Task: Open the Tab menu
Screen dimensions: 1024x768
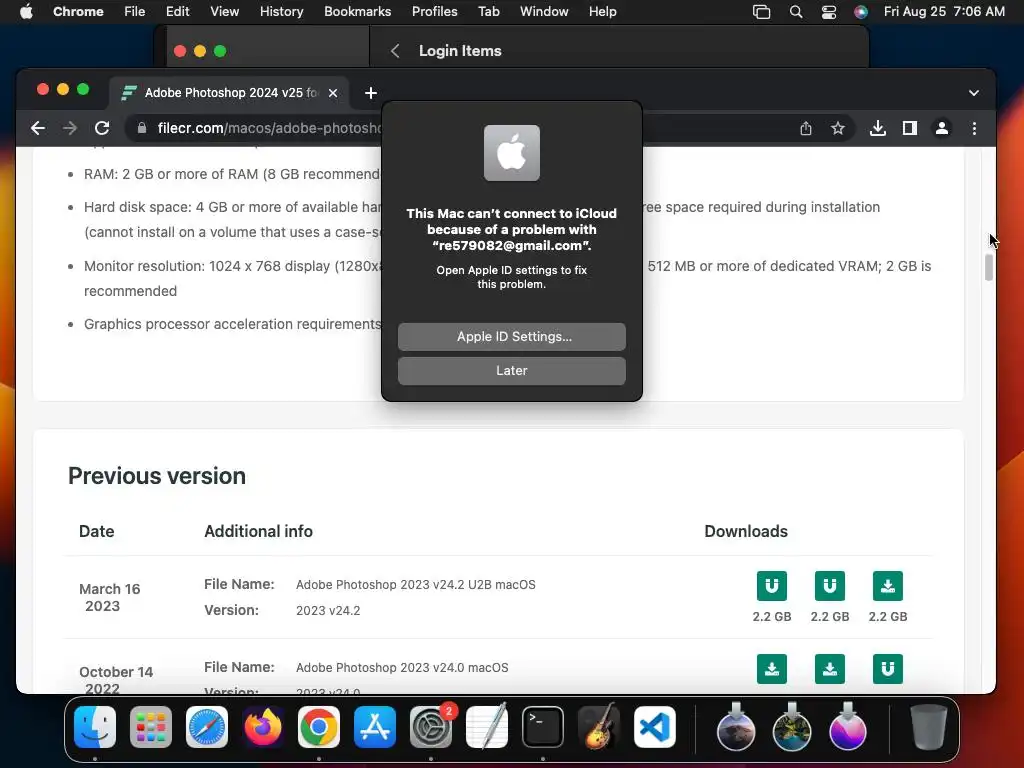Action: click(x=488, y=11)
